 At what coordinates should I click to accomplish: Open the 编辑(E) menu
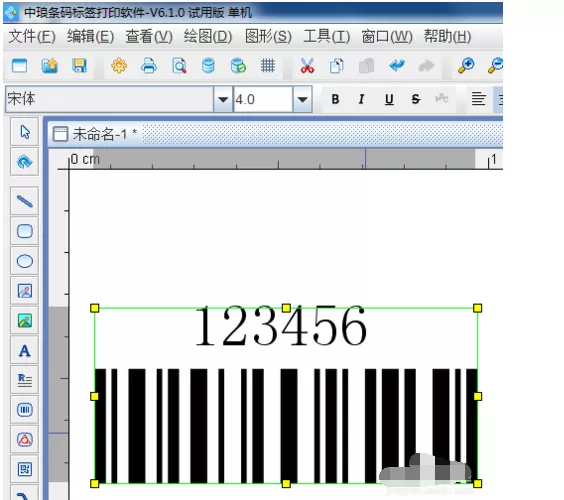90,36
